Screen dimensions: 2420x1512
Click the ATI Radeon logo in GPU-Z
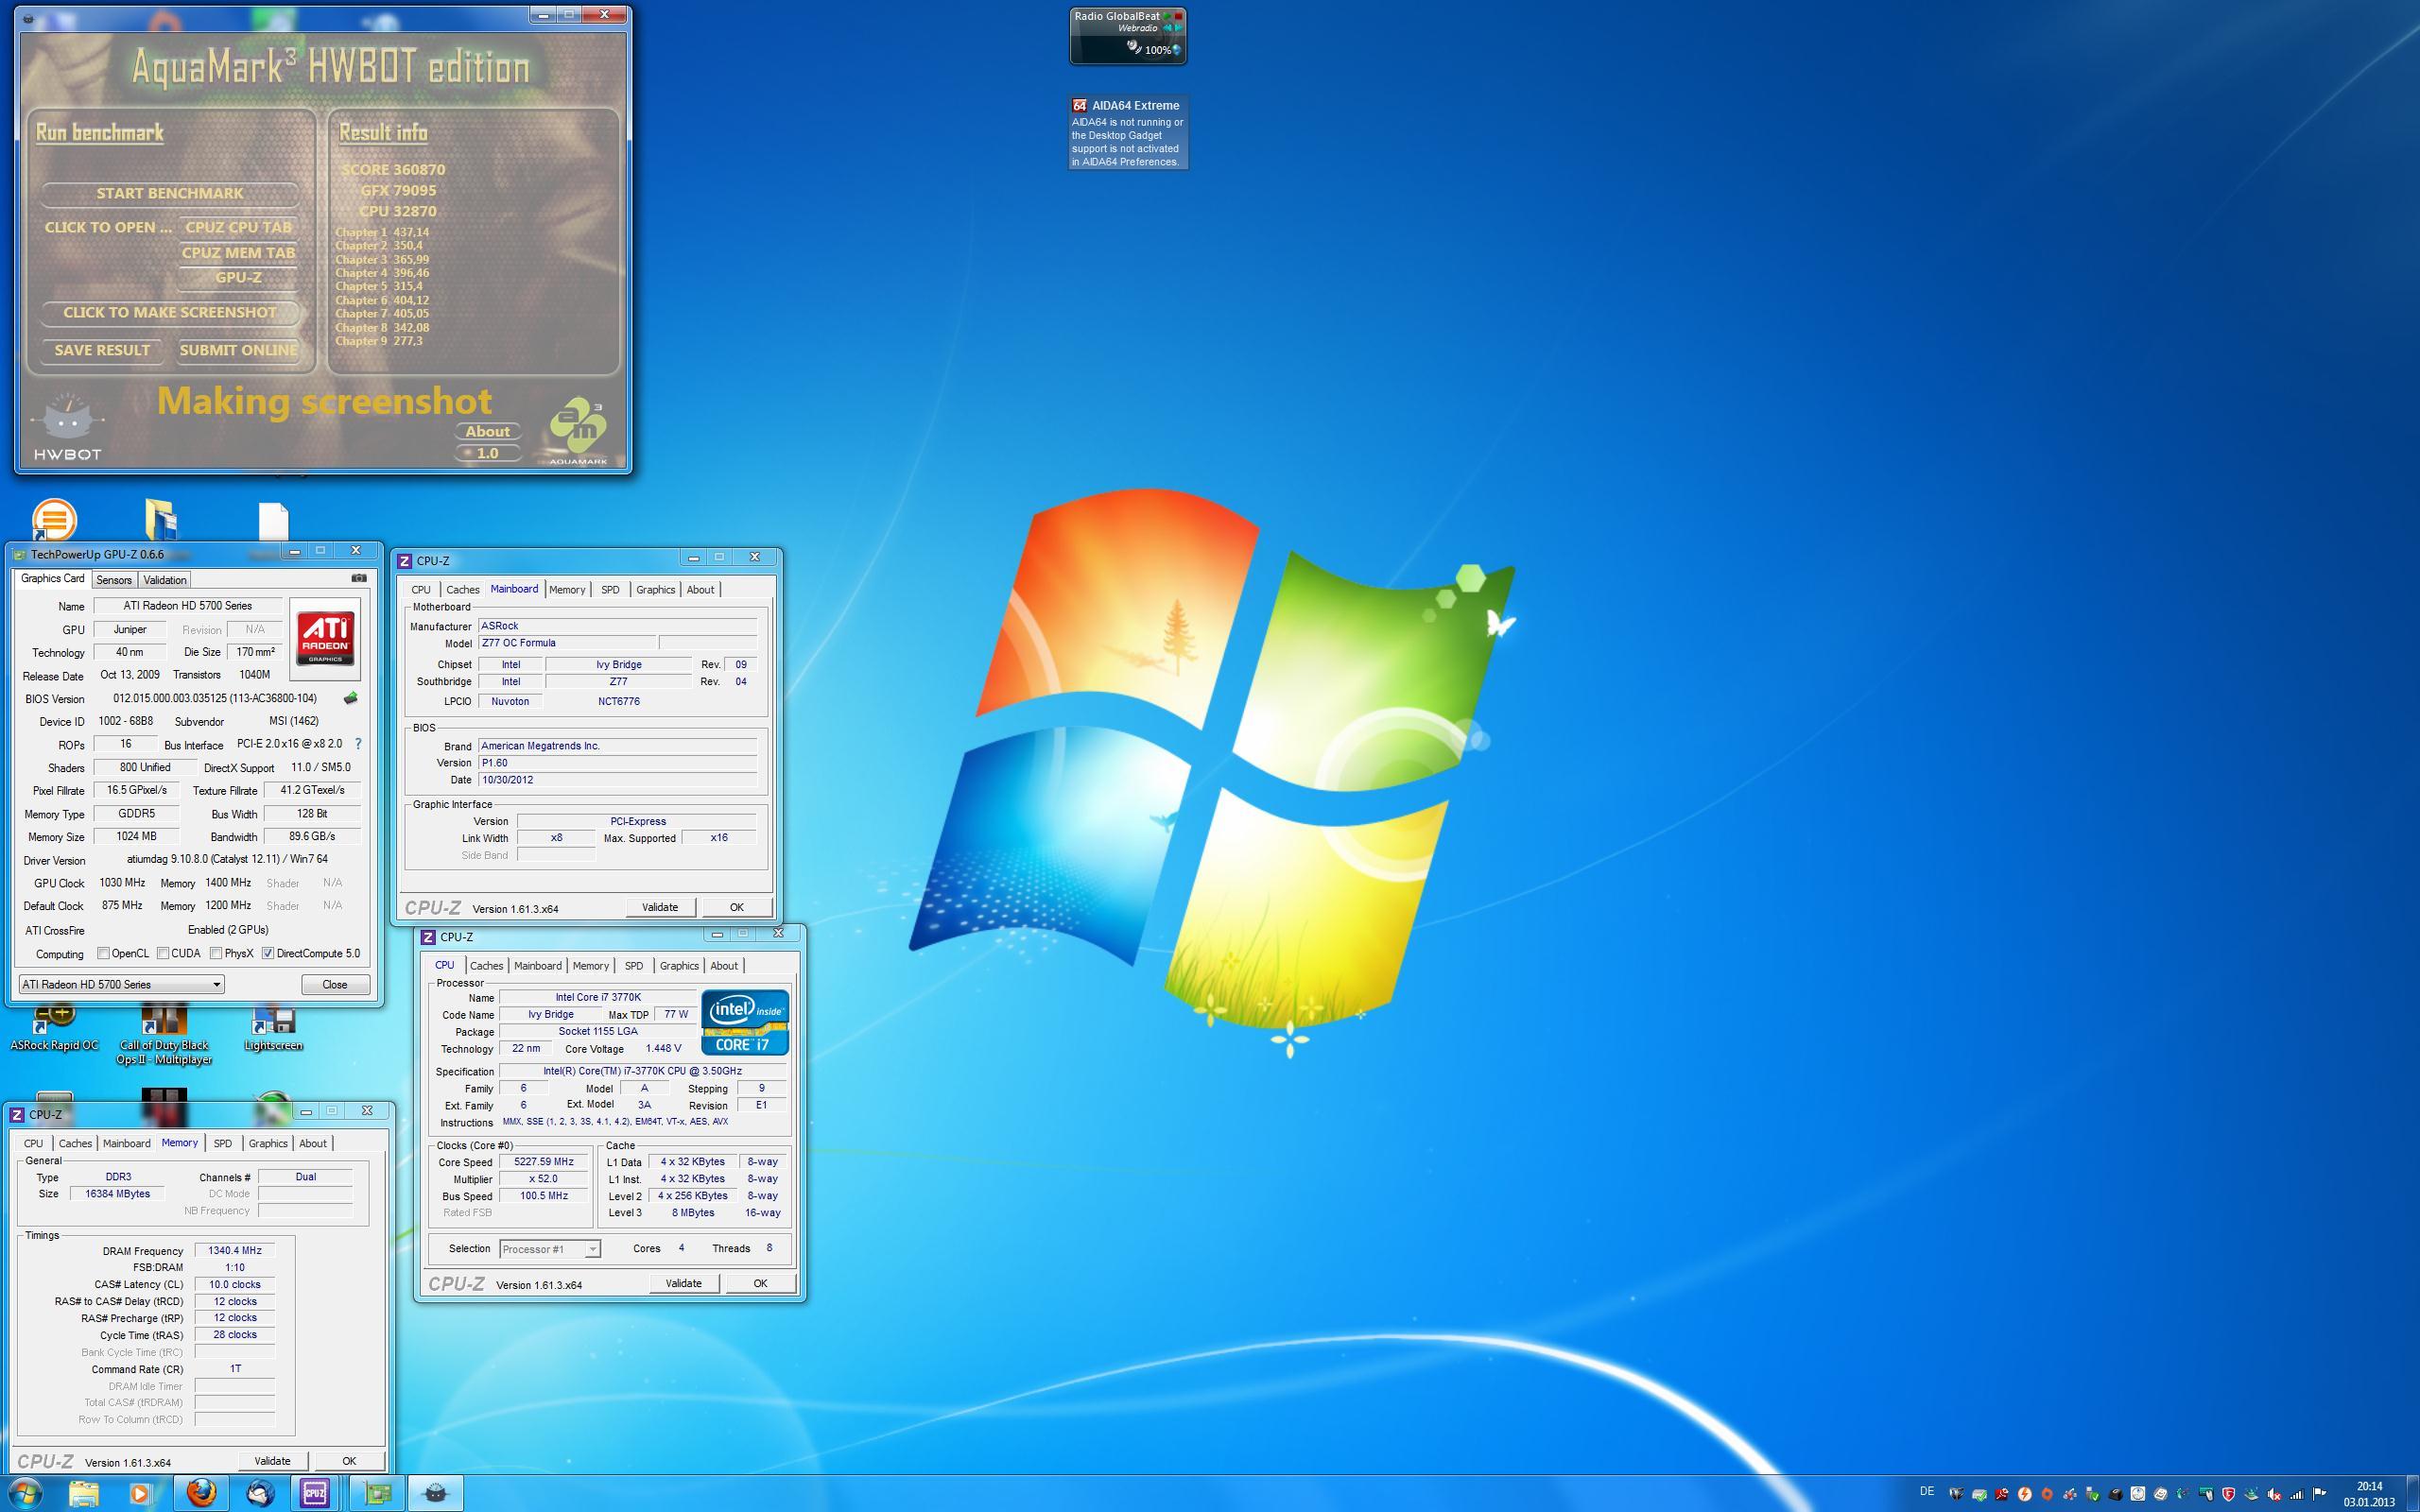click(x=325, y=639)
